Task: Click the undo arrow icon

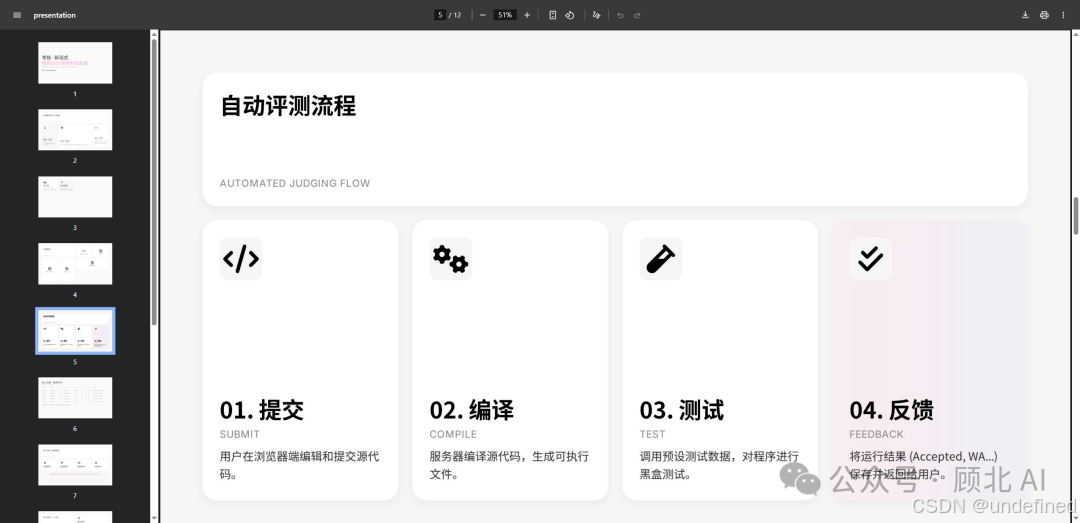Action: point(620,15)
